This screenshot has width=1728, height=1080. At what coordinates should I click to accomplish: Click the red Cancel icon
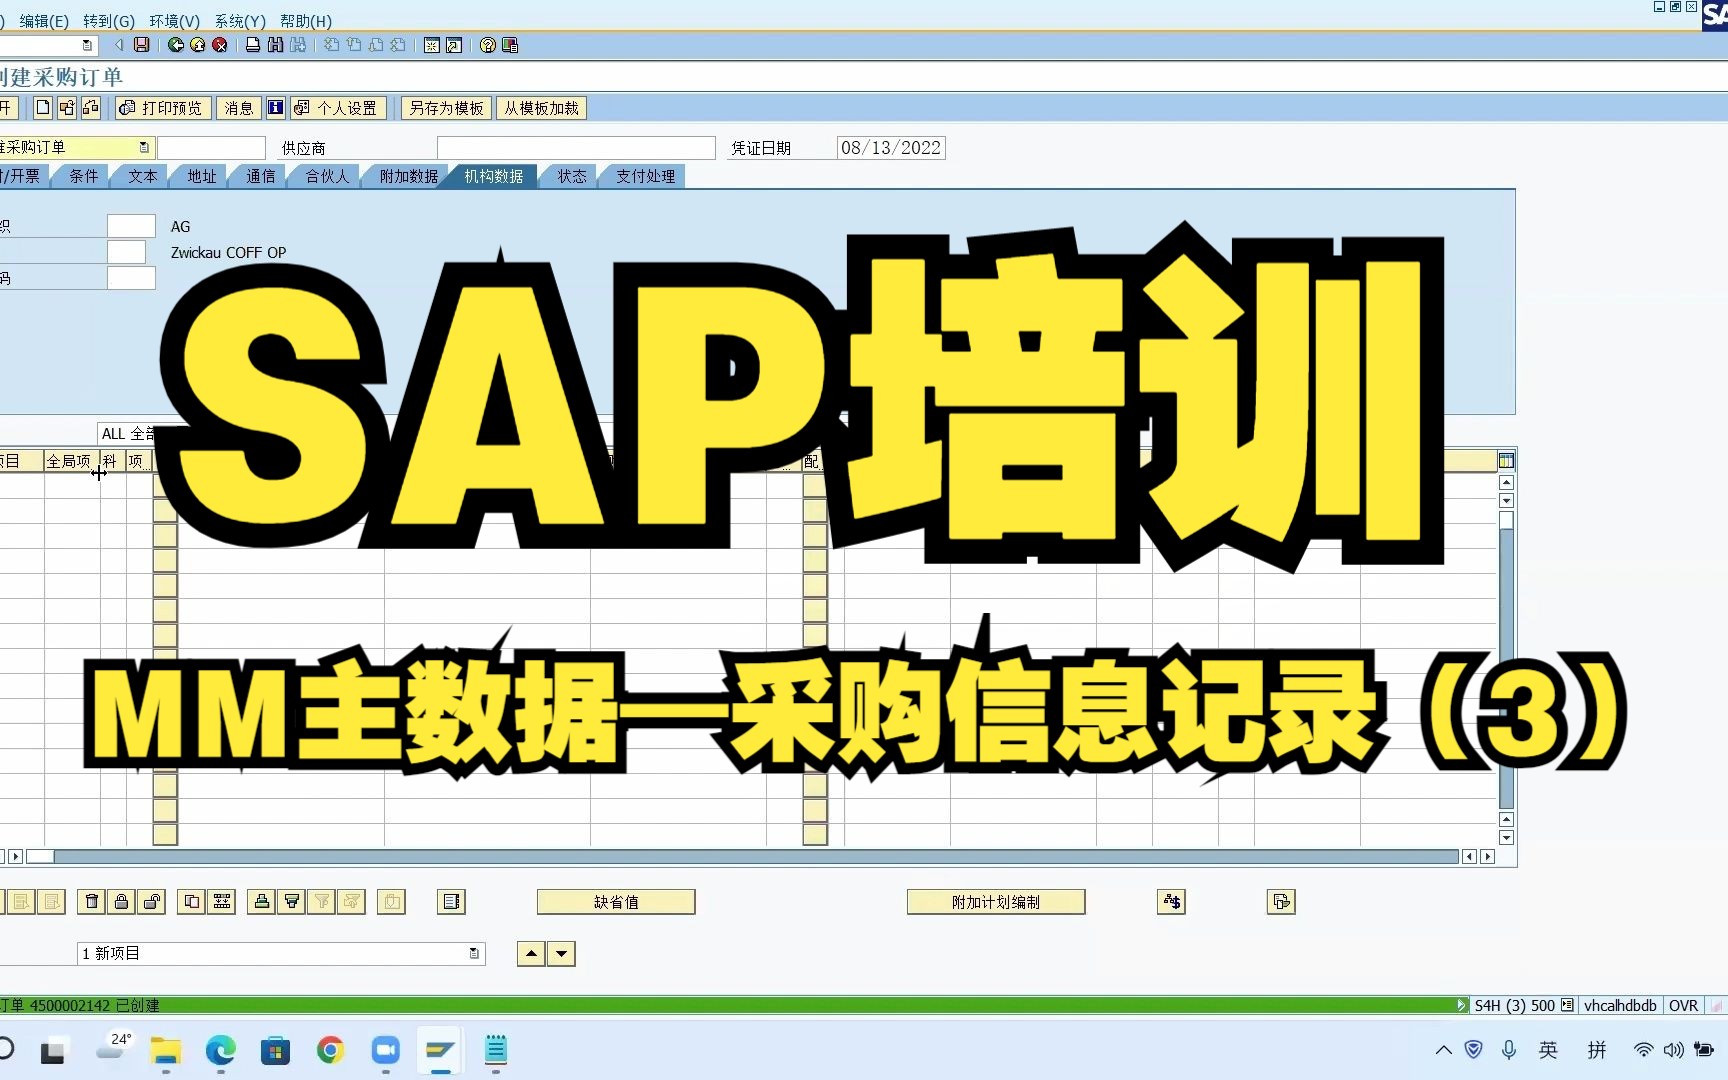[220, 45]
